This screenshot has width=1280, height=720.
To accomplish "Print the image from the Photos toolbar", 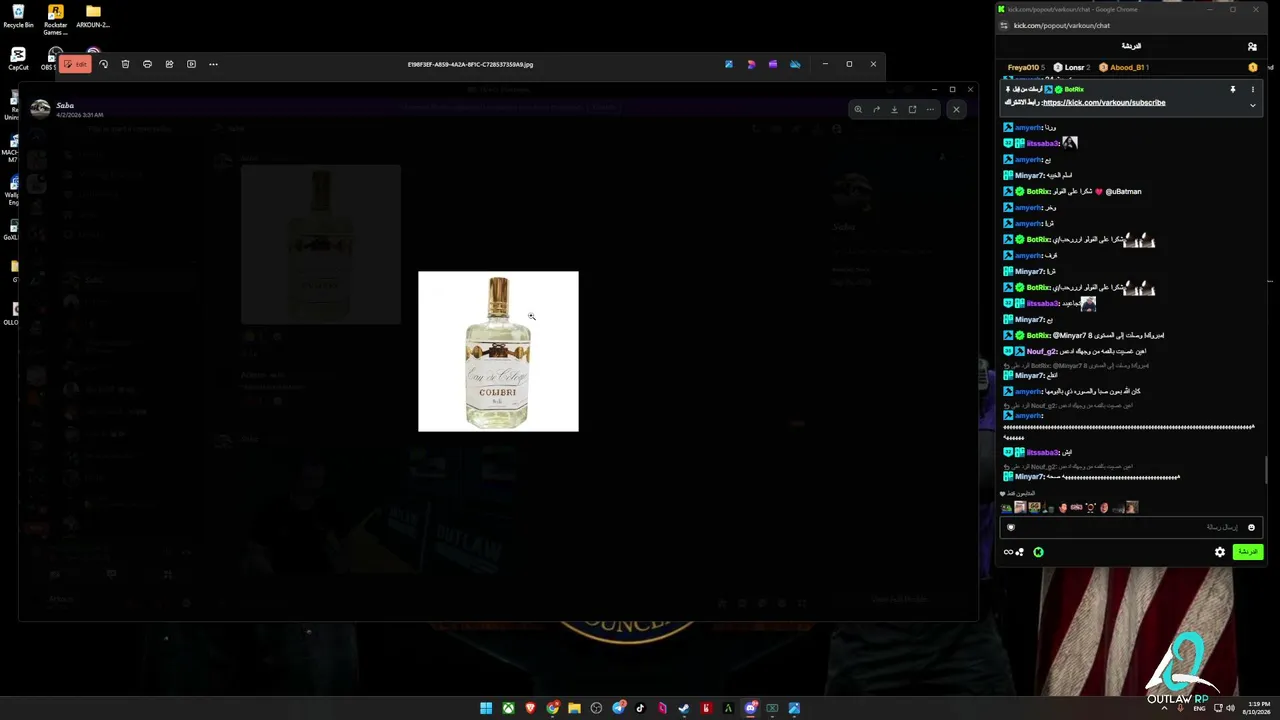I will pos(147,64).
